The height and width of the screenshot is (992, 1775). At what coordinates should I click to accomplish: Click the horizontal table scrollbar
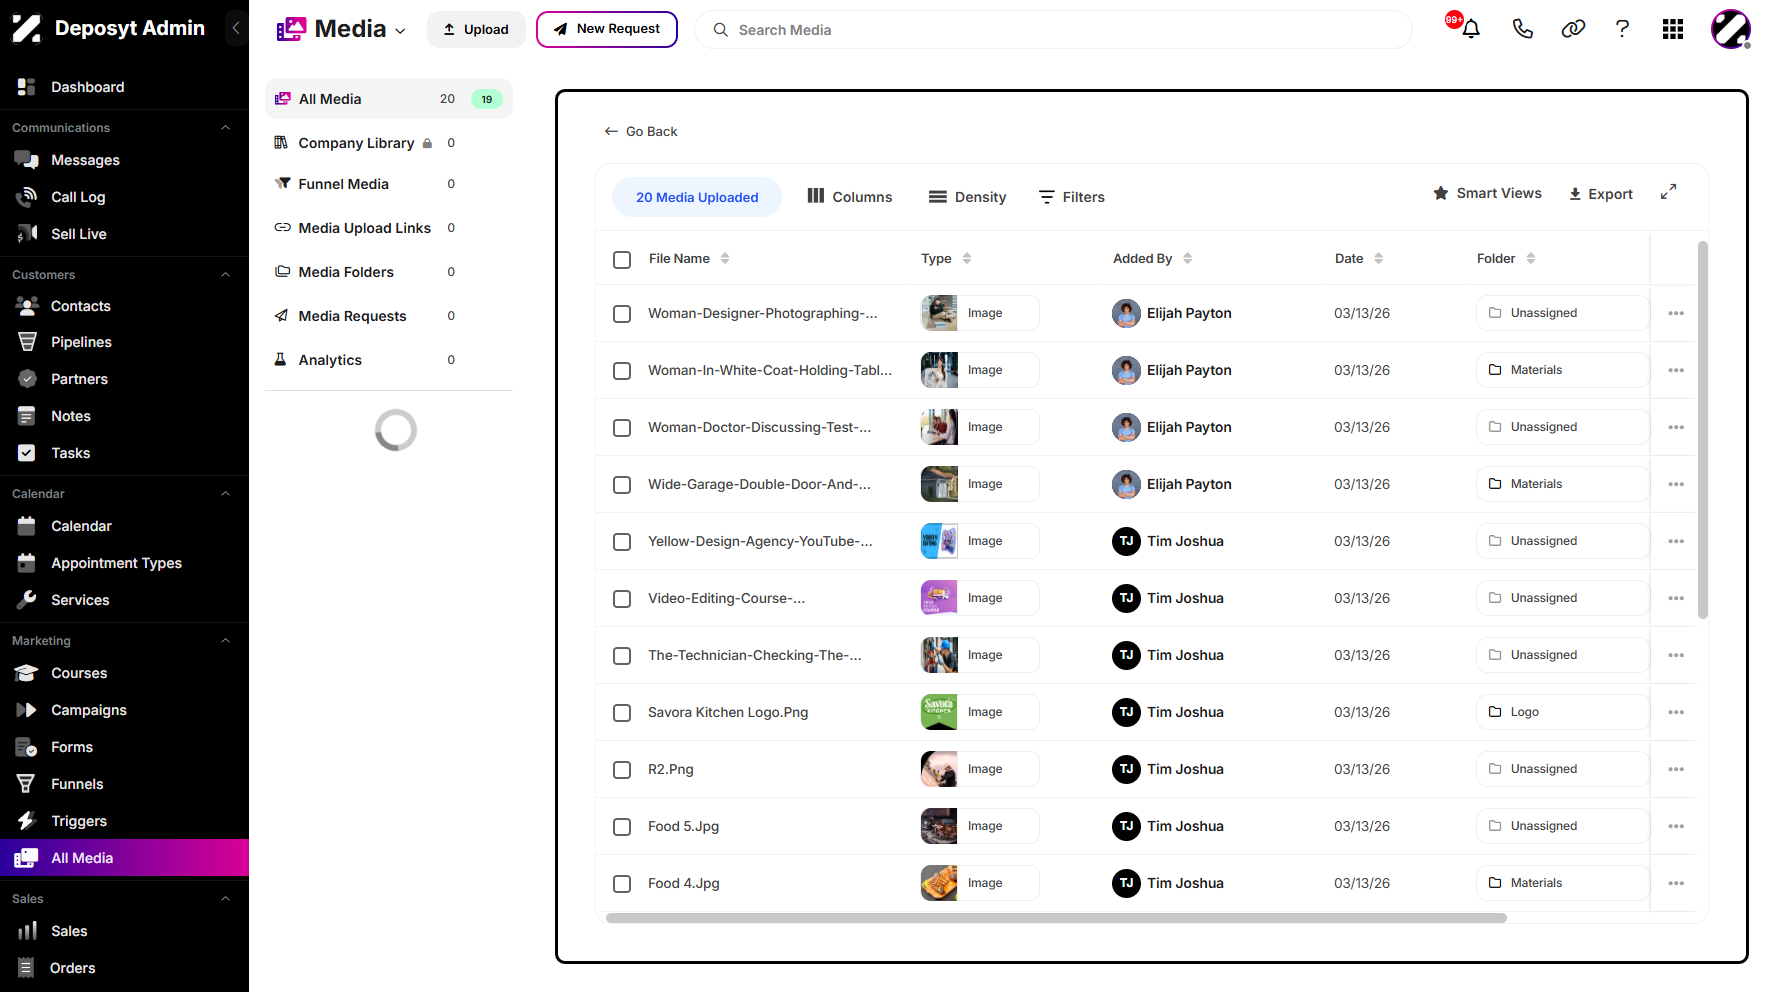click(1056, 918)
